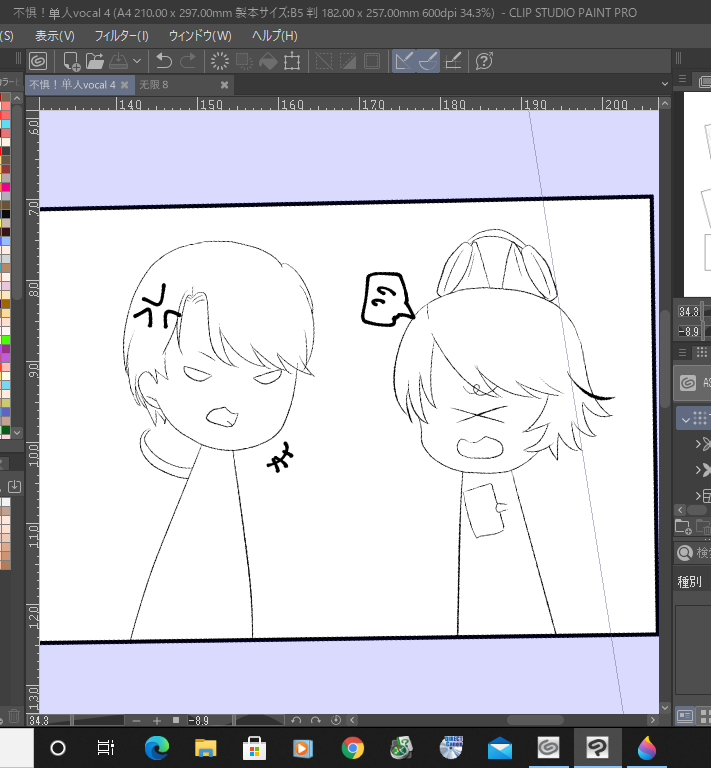Open File Explorer from taskbar

click(x=205, y=748)
